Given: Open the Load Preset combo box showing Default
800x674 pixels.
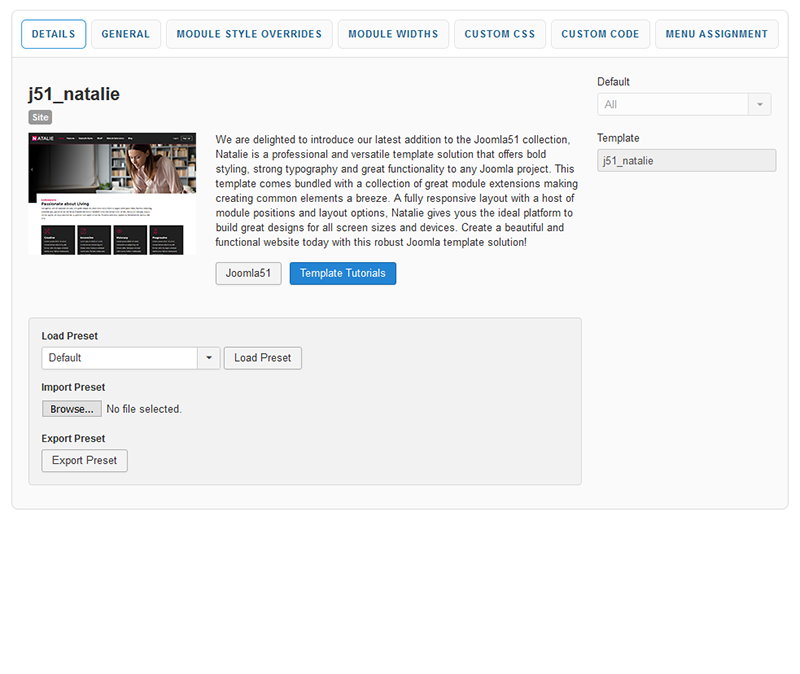Looking at the screenshot, I should tap(119, 358).
